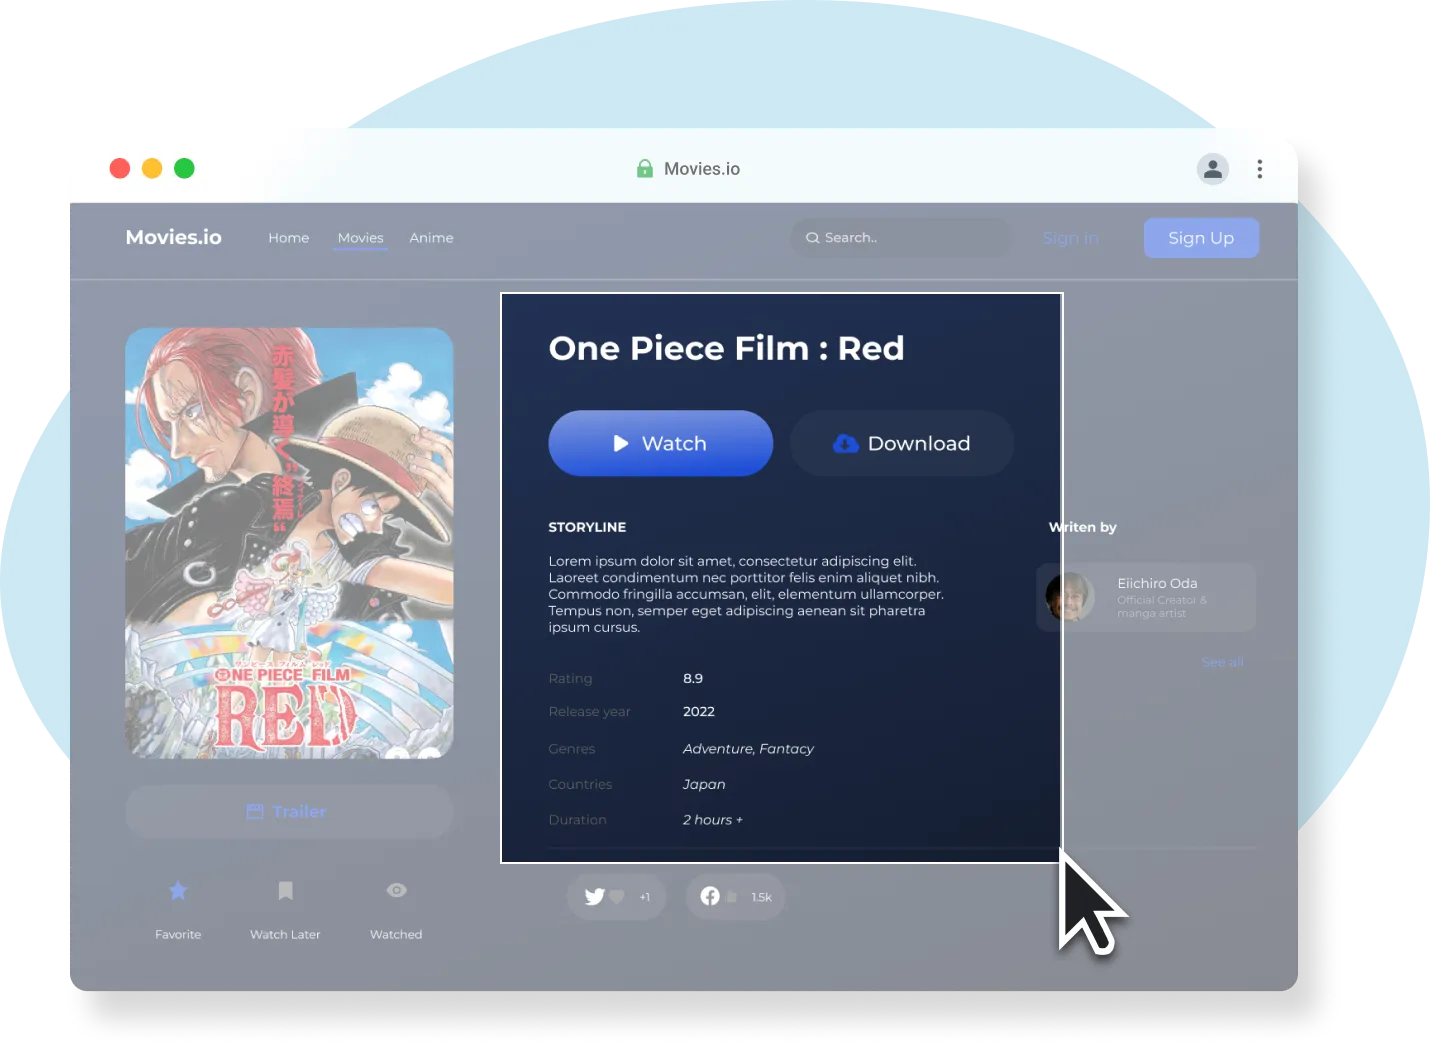Click the play triangle icon in Watch
This screenshot has width=1430, height=1048.
[x=621, y=443]
